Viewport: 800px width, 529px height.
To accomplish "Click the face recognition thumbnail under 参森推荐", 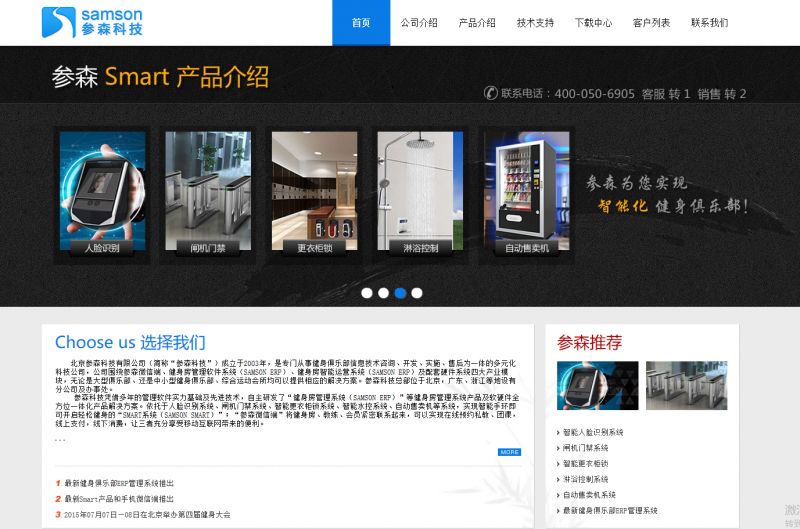I will click(x=597, y=386).
